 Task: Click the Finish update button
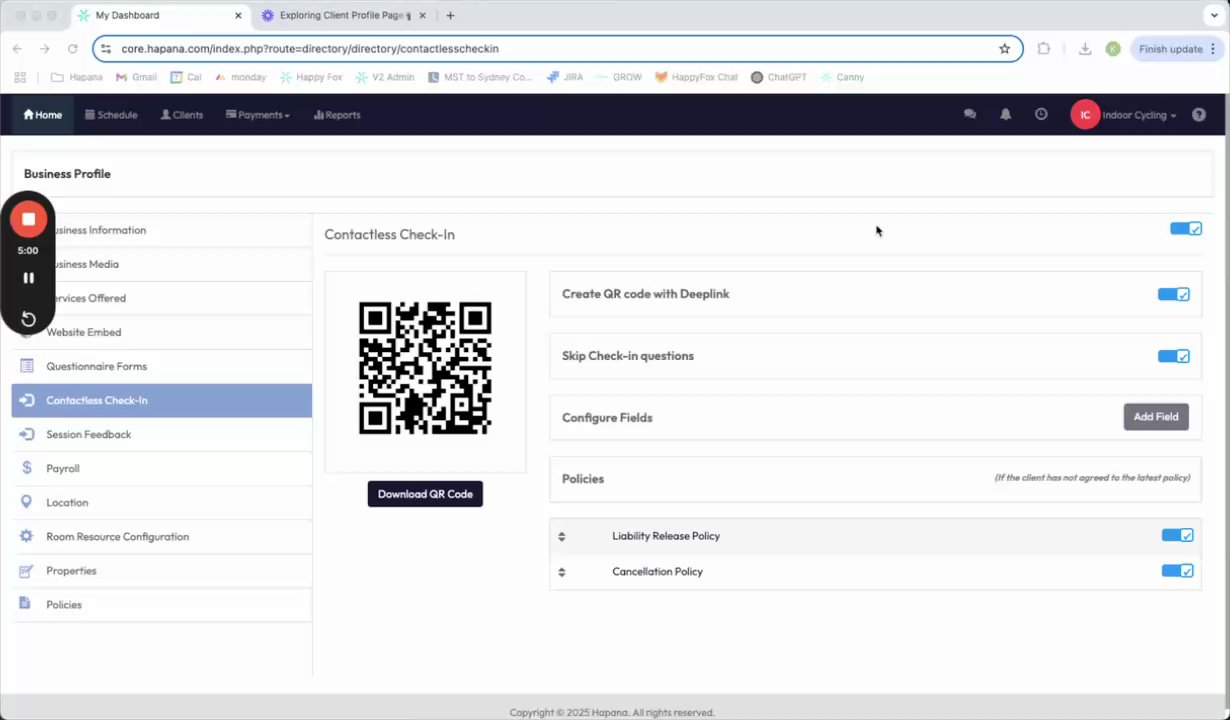click(1177, 48)
